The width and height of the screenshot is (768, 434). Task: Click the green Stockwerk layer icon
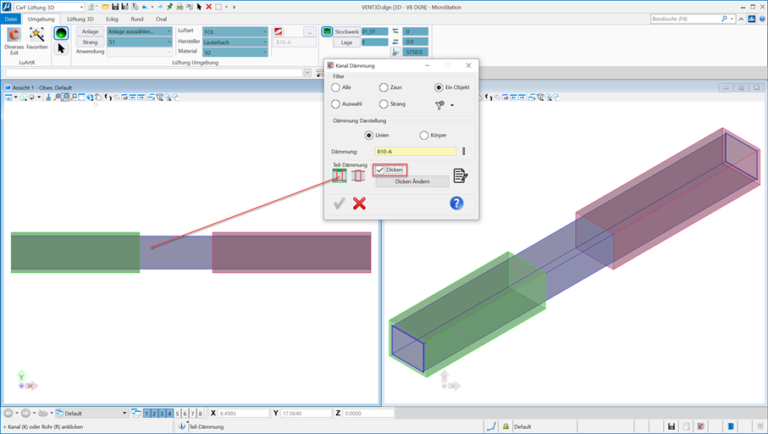coord(327,31)
